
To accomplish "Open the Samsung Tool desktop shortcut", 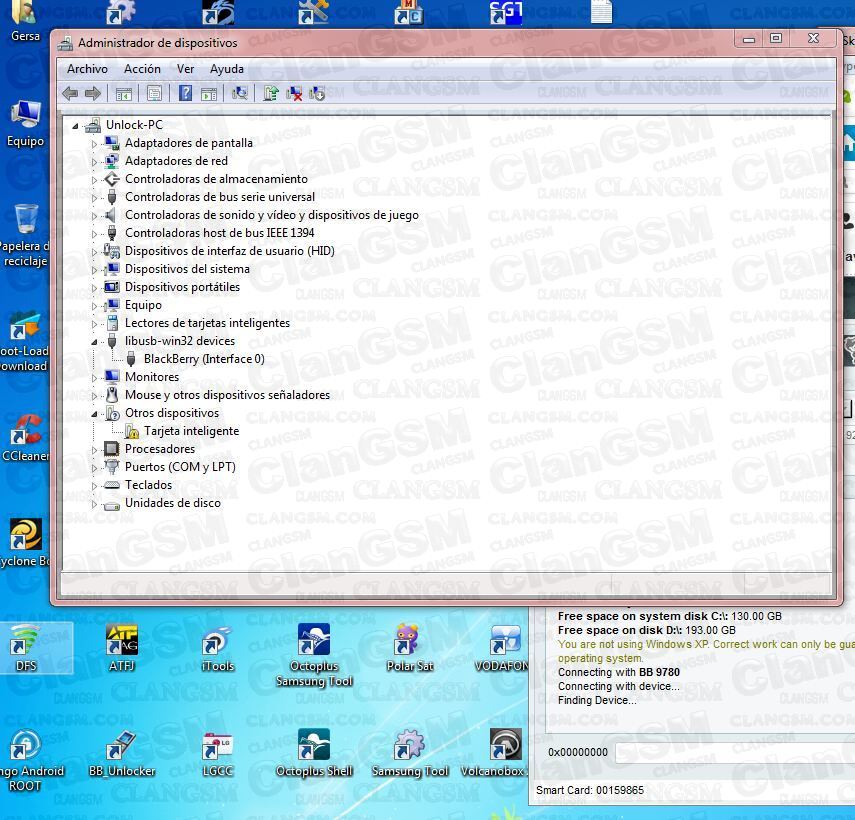I will (410, 753).
